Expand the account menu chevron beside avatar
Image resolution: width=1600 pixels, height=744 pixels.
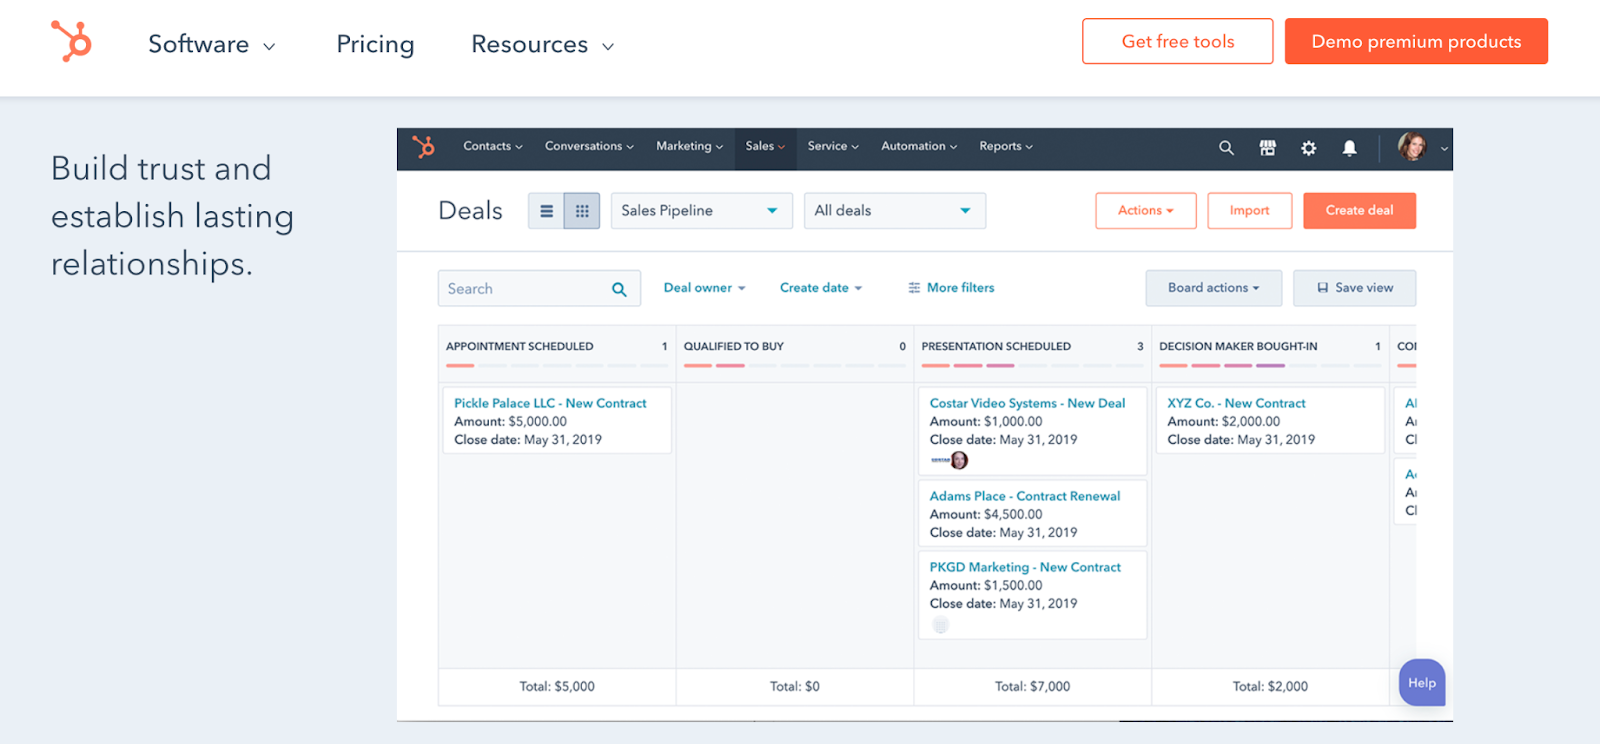[x=1444, y=149]
